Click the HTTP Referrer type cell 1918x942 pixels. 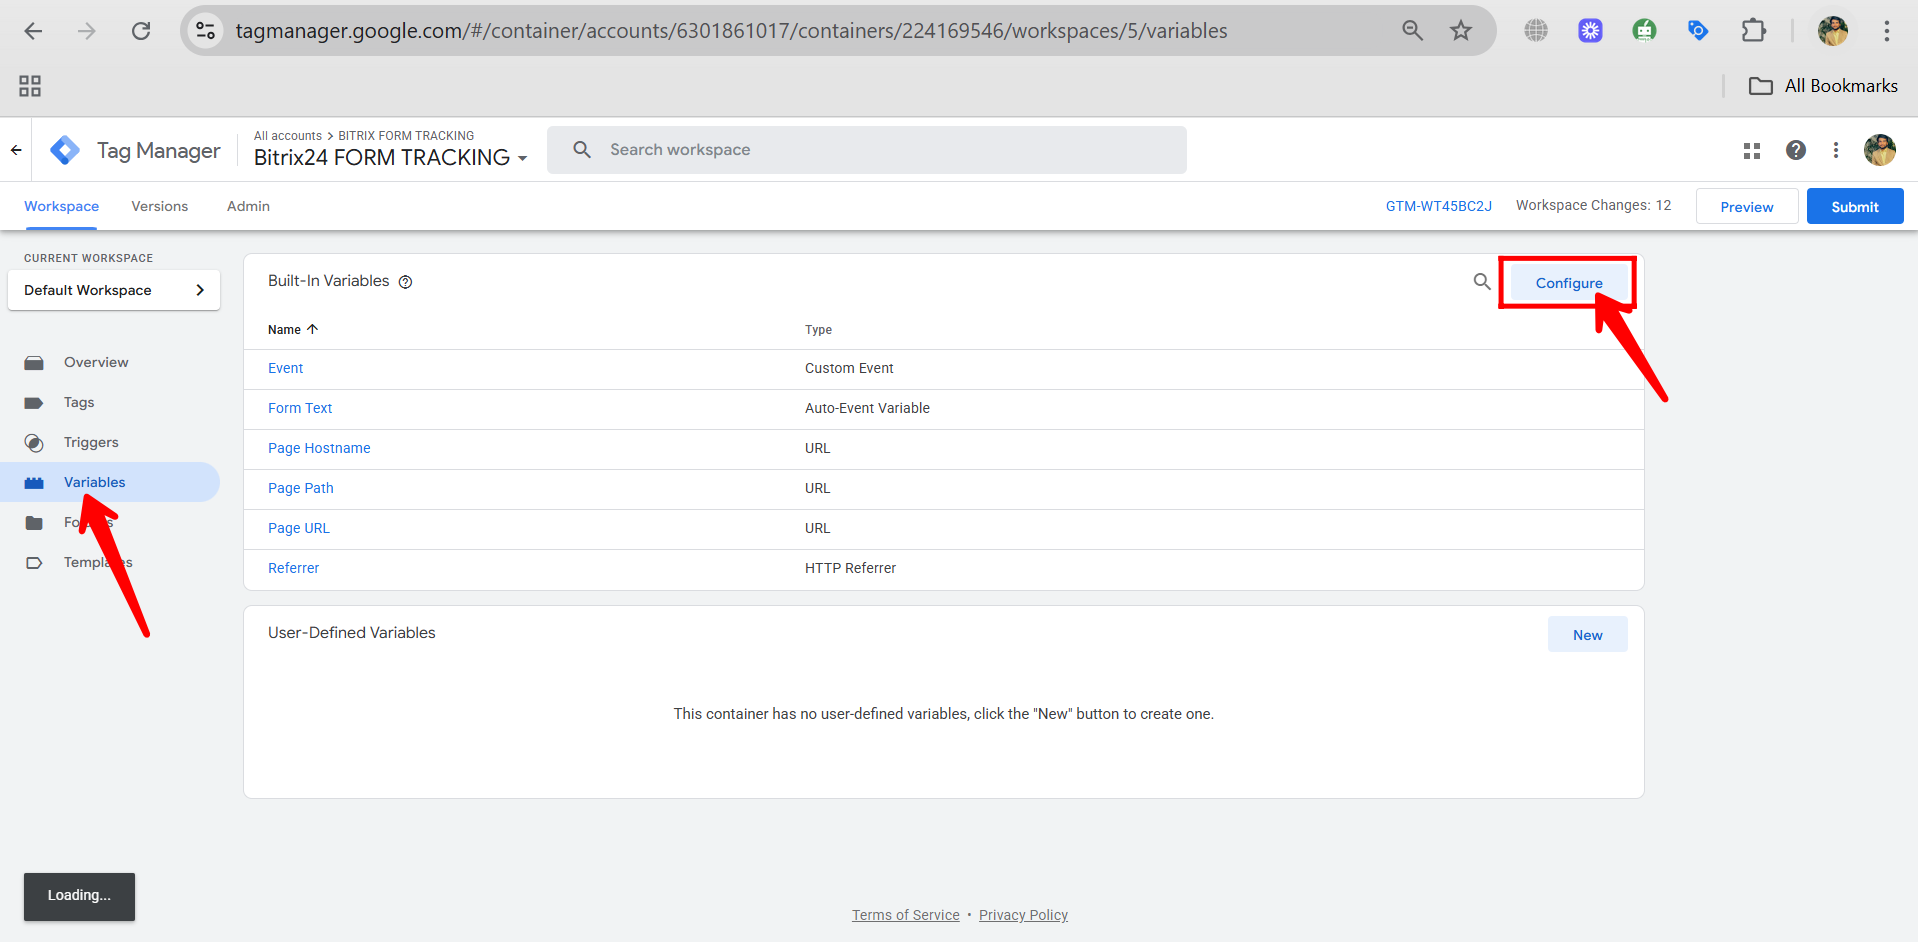tap(850, 568)
